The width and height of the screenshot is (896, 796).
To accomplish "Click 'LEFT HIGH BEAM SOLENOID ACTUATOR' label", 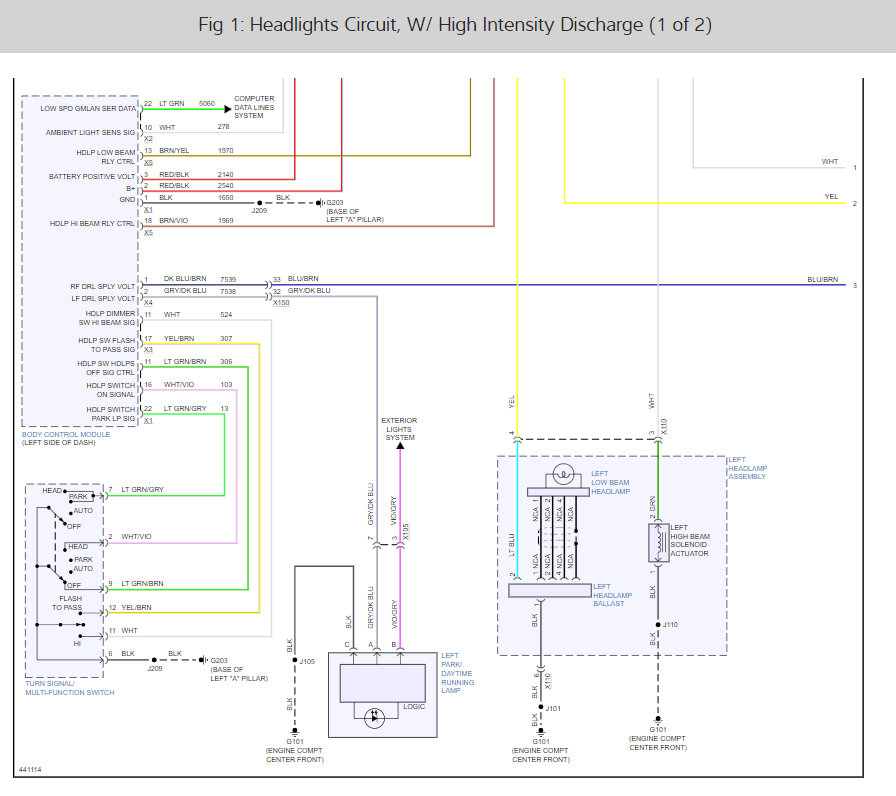I will (x=690, y=541).
